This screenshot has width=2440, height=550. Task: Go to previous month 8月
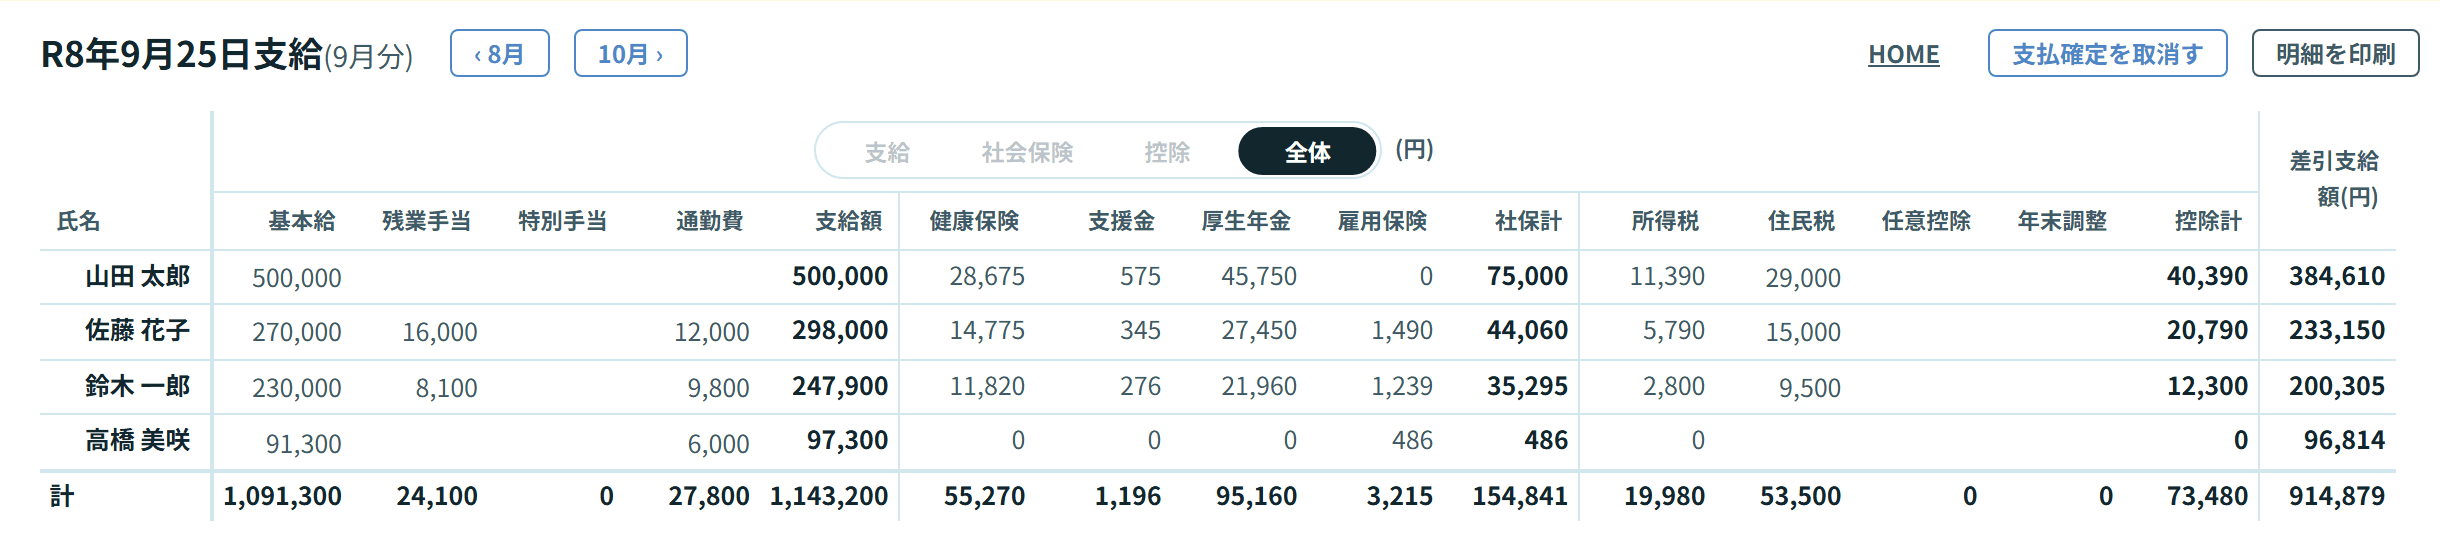tap(499, 54)
